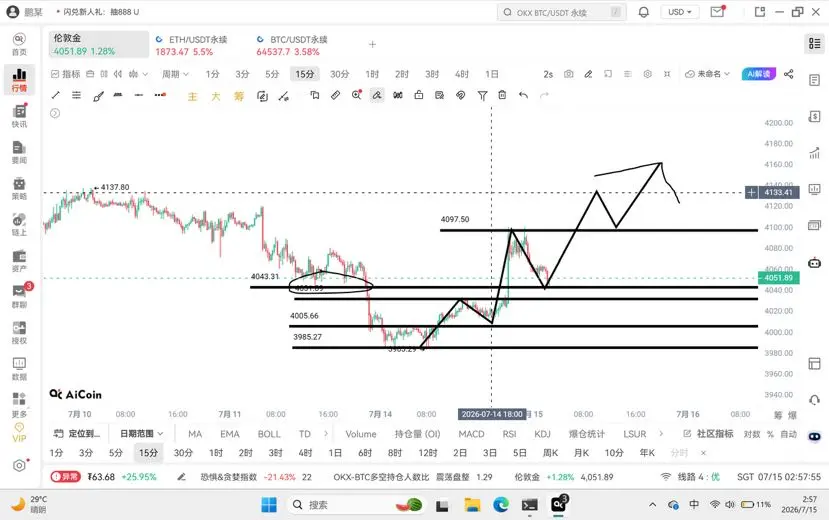
Task: Open the 周期 period dropdown
Action: (x=175, y=74)
